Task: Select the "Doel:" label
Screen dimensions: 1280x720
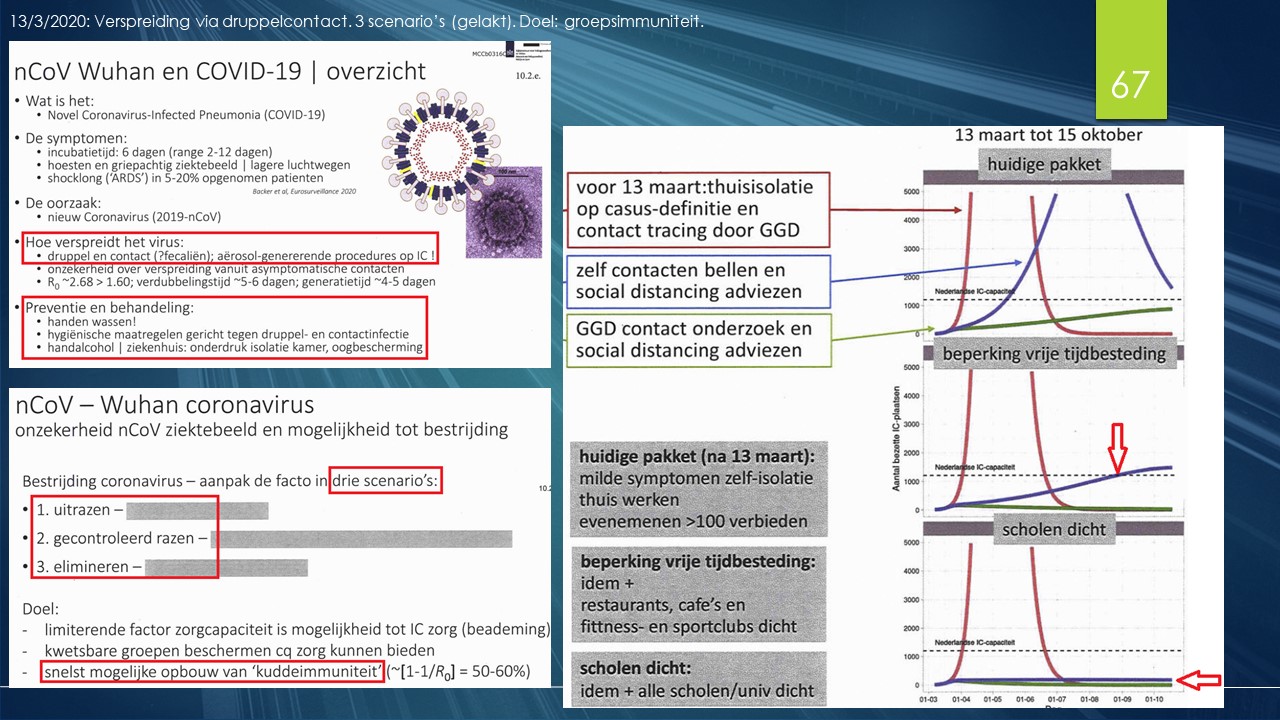Action: pyautogui.click(x=43, y=608)
